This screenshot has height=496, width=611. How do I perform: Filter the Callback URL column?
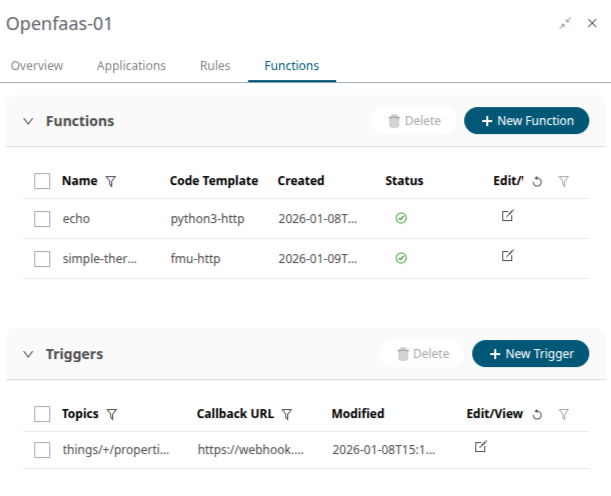pyautogui.click(x=287, y=414)
